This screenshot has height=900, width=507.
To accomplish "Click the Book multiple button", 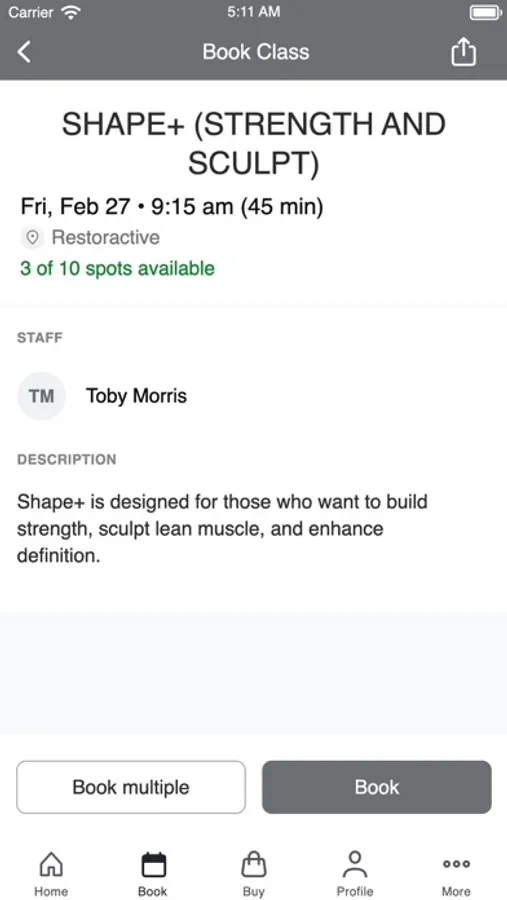I will pos(131,787).
